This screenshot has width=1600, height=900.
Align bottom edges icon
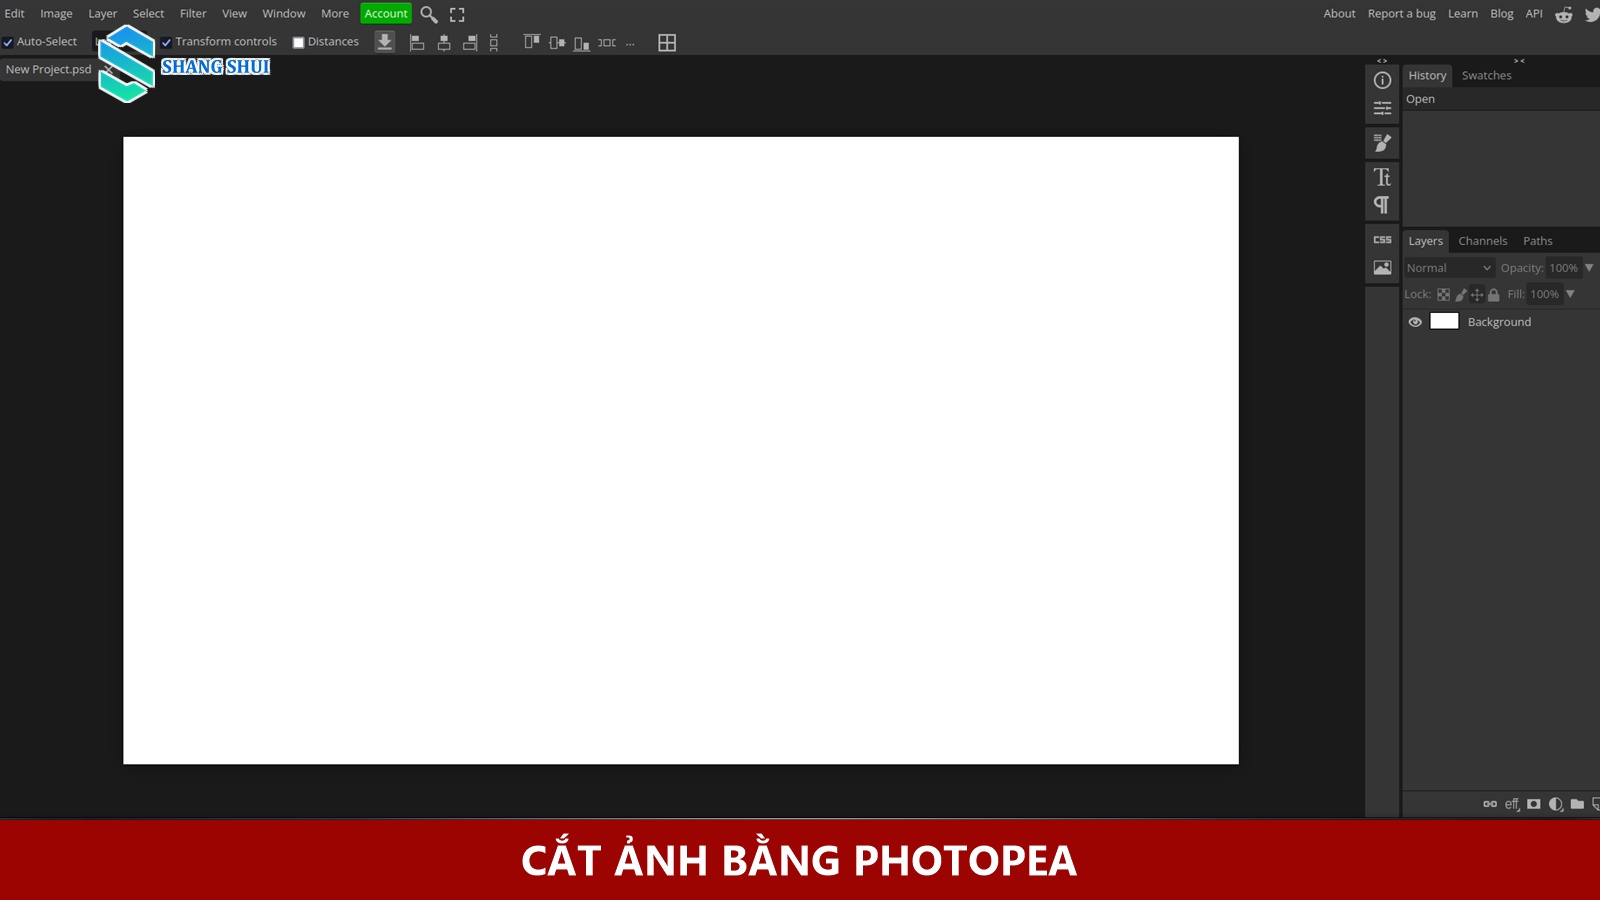581,44
